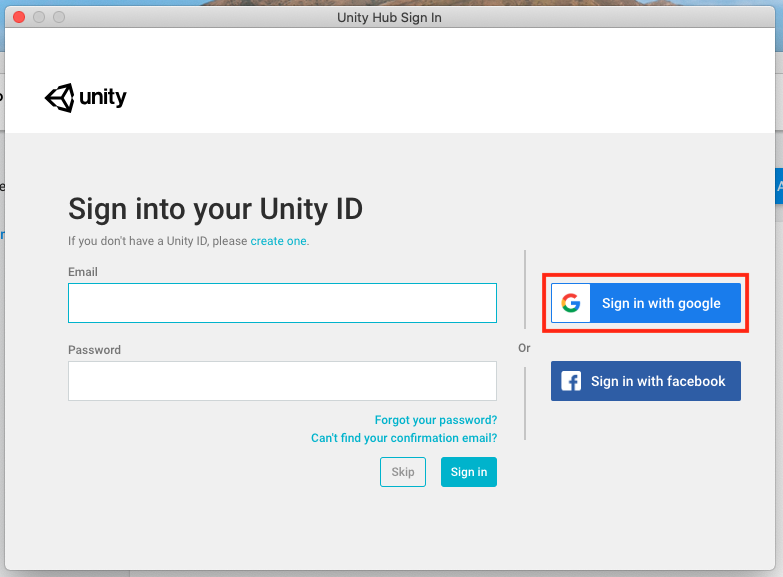Click the Password label text

click(94, 350)
